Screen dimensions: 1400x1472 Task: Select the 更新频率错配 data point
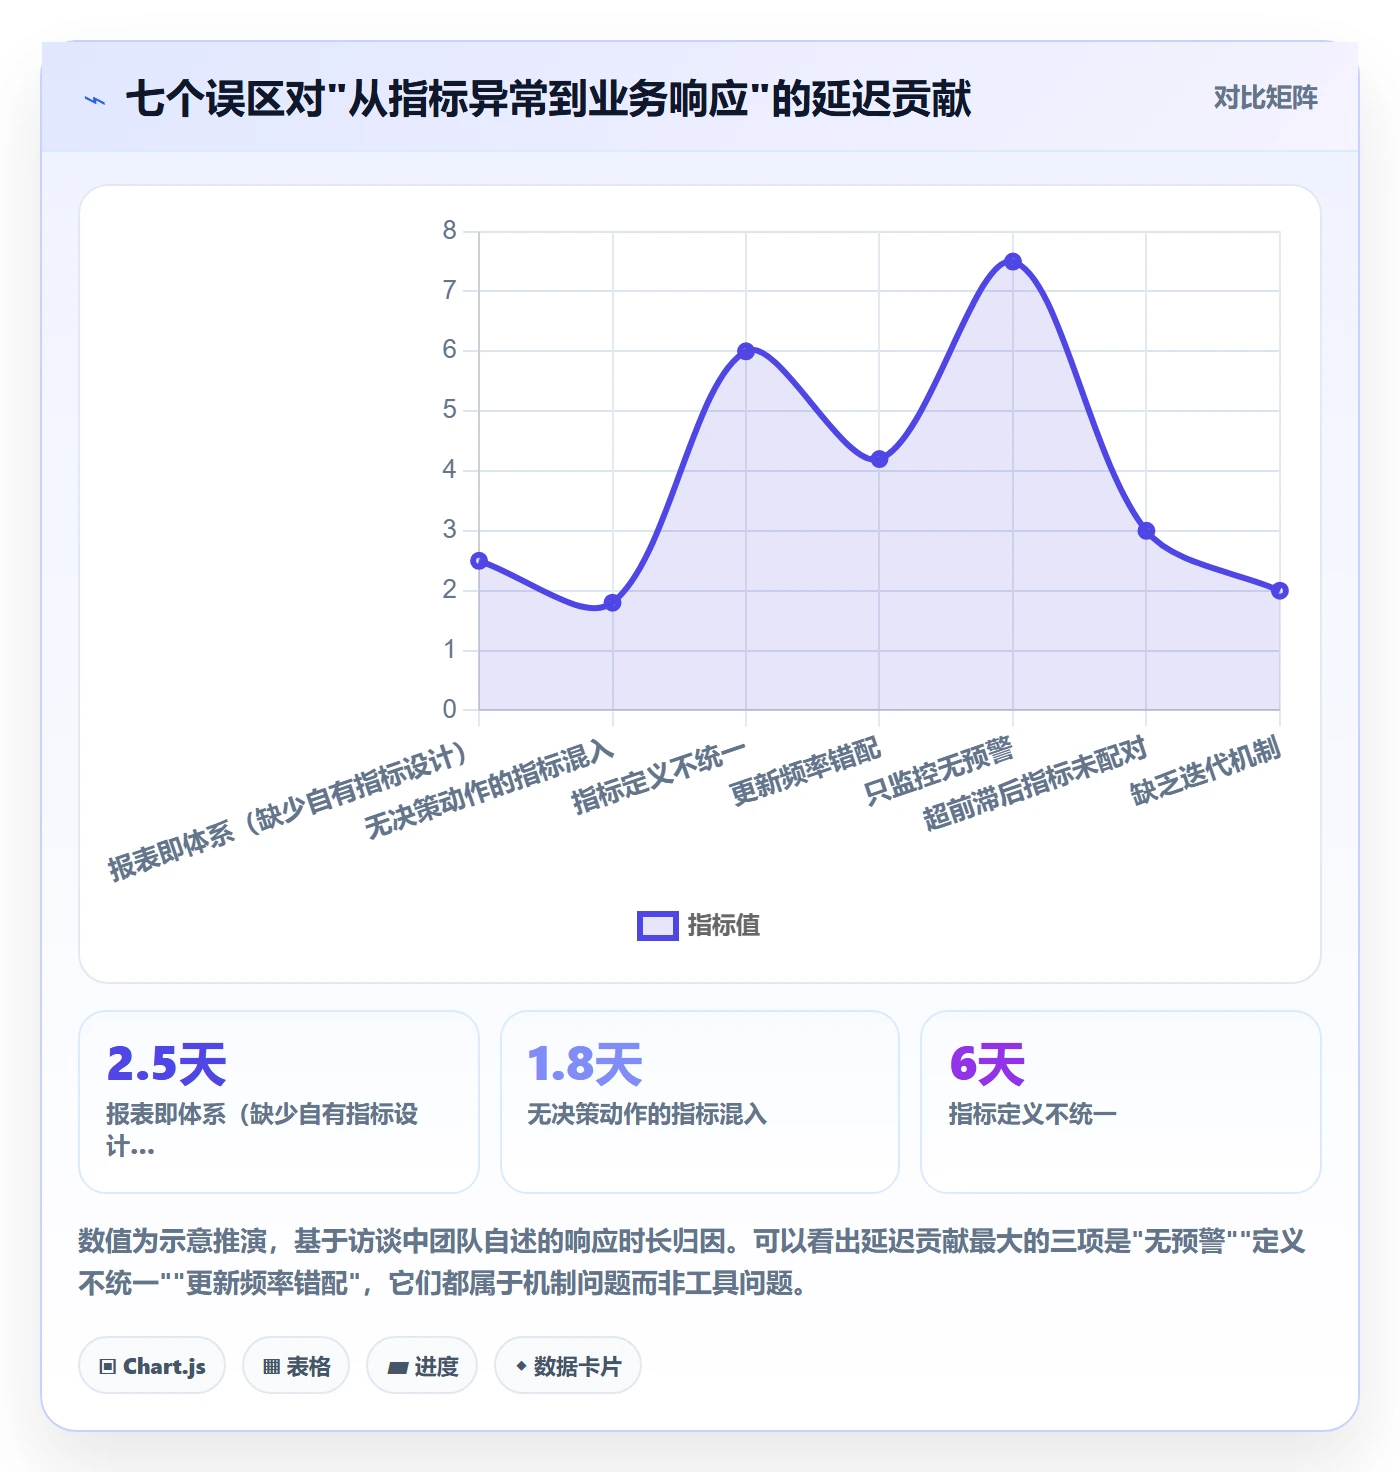pos(879,459)
